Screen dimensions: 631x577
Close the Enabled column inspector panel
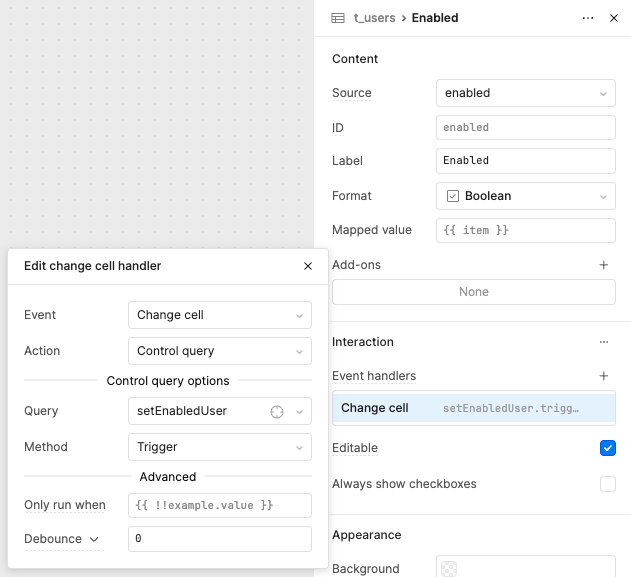614,18
